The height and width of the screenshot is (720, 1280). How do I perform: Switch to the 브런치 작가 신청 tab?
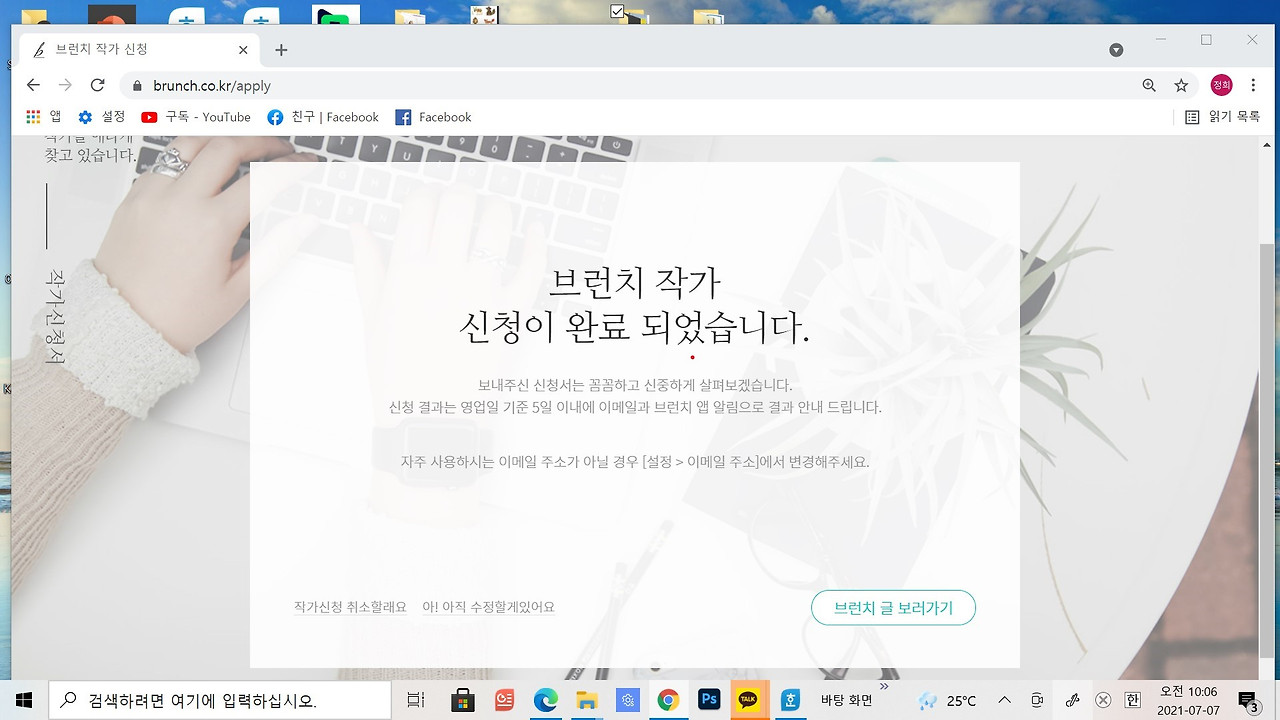click(130, 48)
